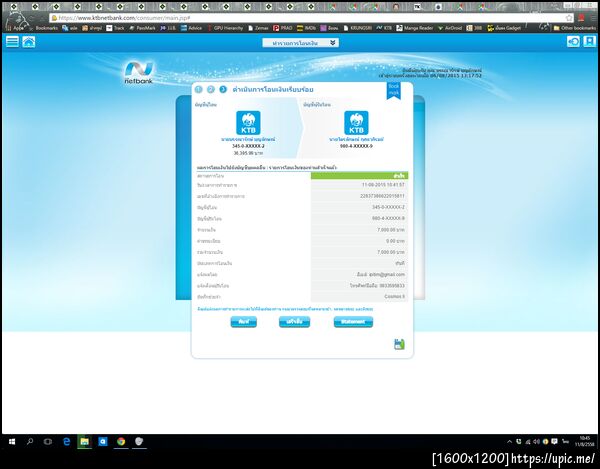Switch to Chrome on the taskbar

pos(121,442)
